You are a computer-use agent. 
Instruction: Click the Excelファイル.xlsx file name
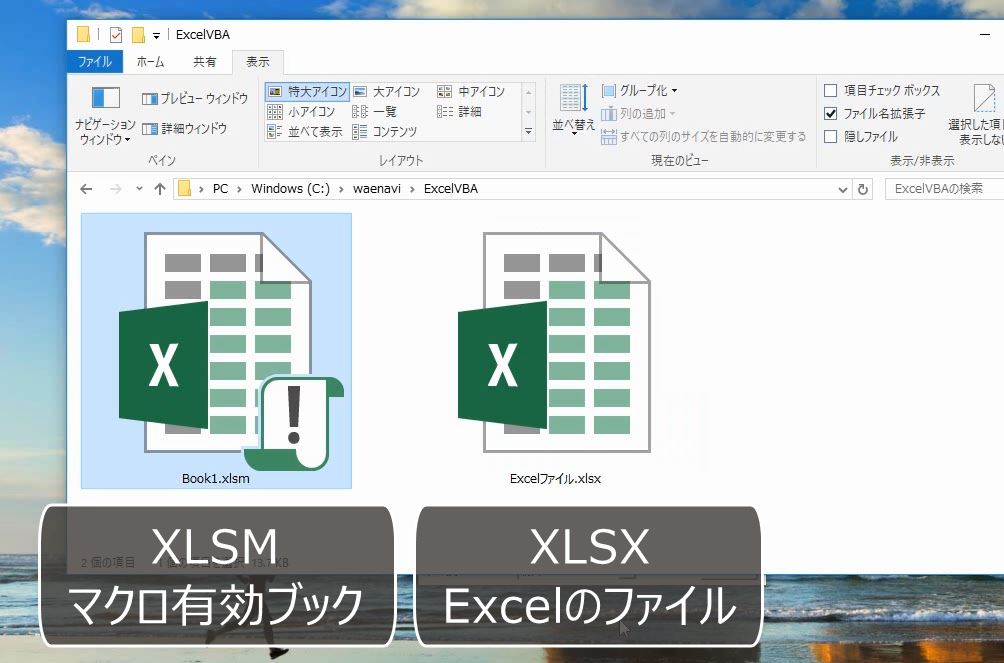coord(555,479)
